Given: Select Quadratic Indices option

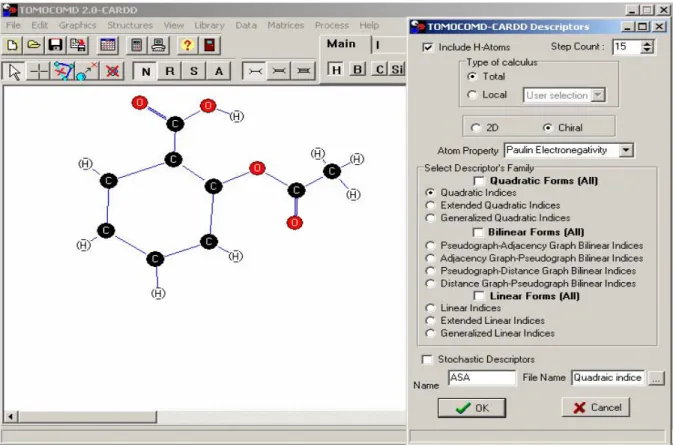Looking at the screenshot, I should pyautogui.click(x=430, y=192).
